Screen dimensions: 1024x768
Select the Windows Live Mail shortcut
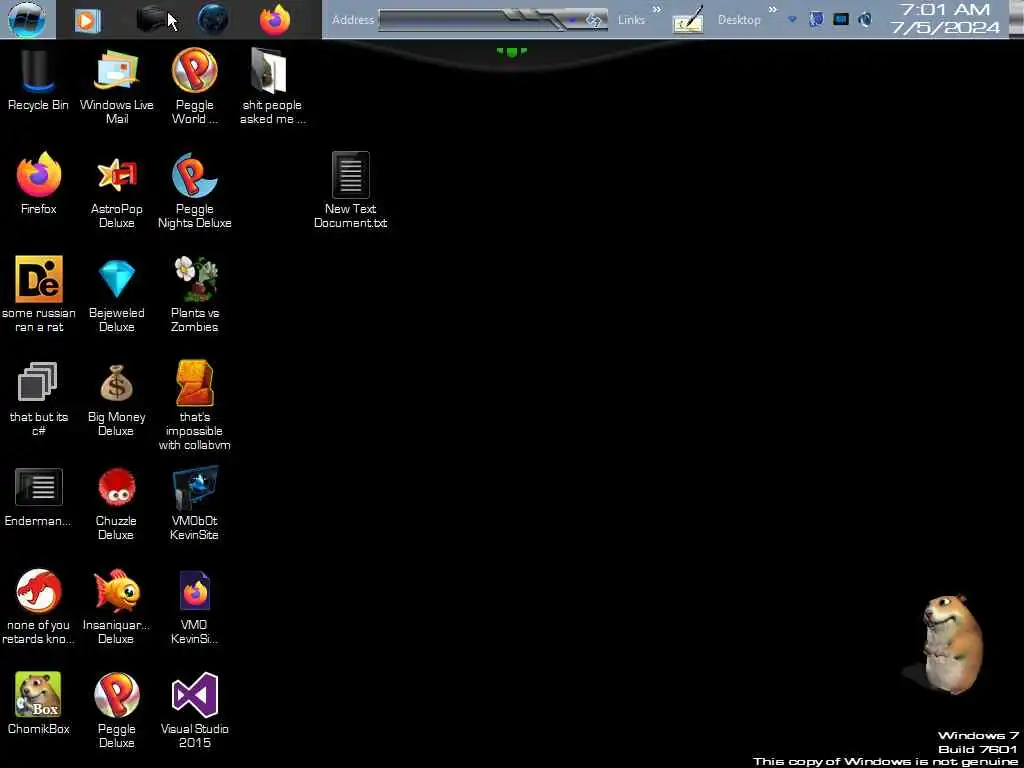117,86
